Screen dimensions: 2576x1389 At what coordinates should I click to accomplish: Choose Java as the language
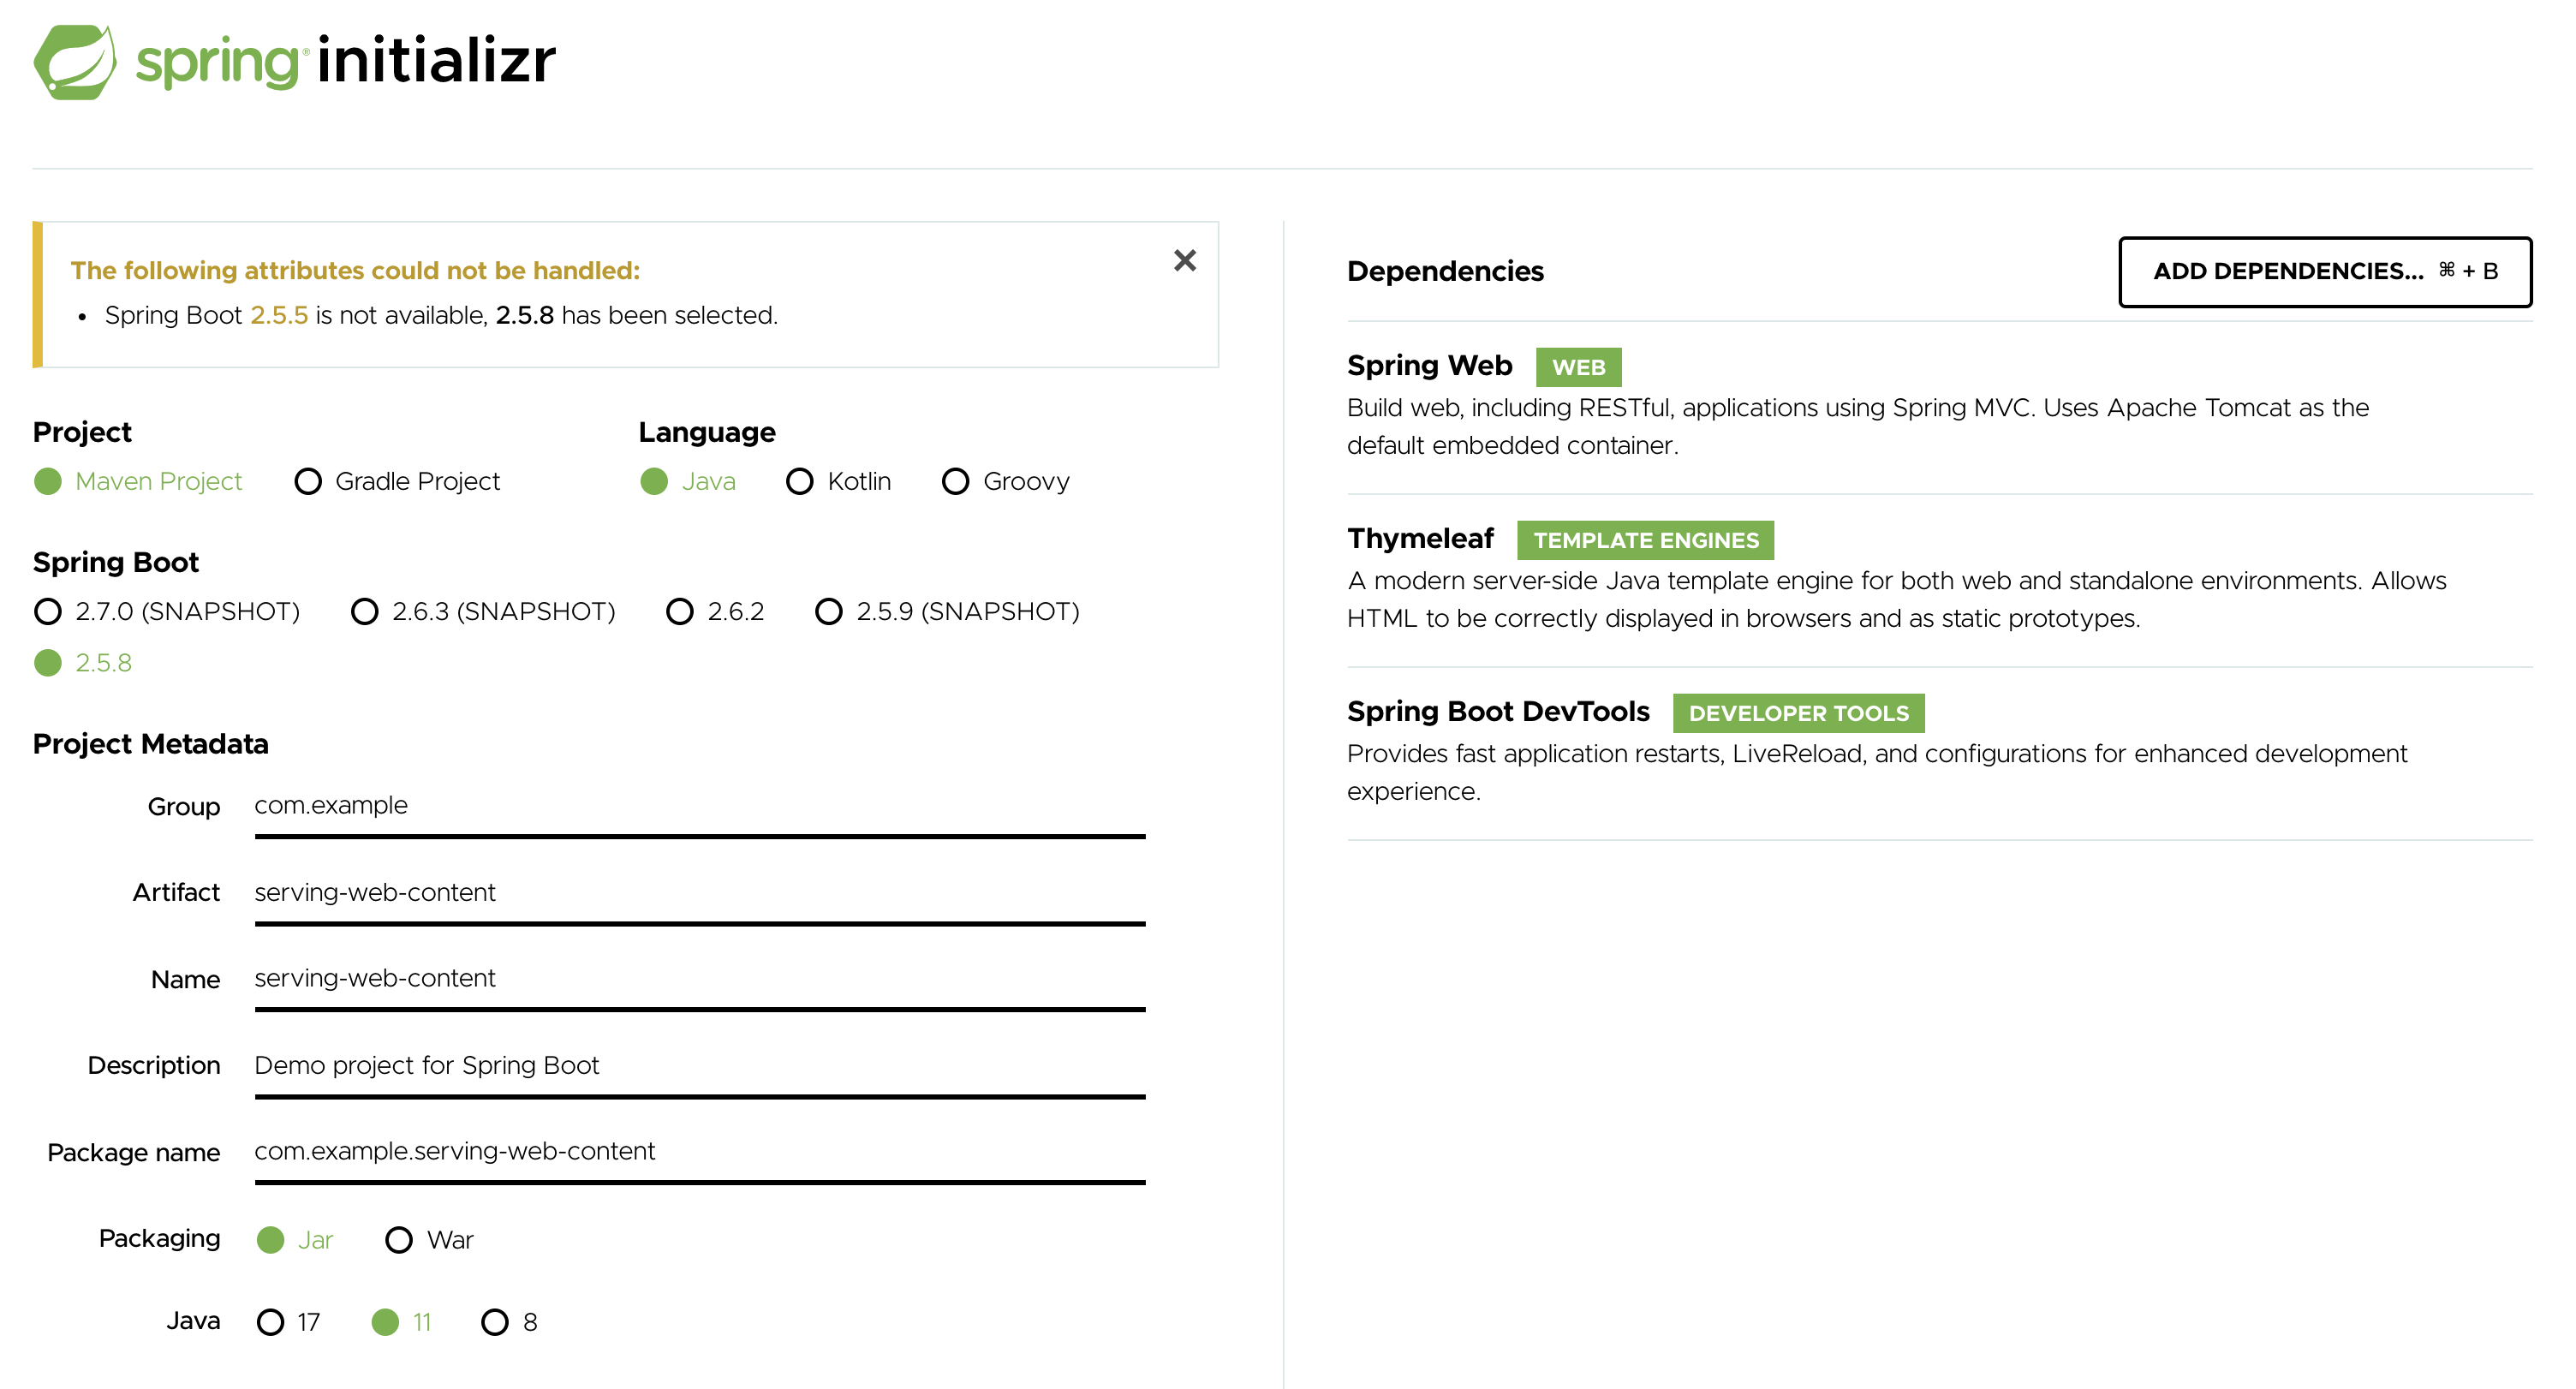tap(688, 481)
